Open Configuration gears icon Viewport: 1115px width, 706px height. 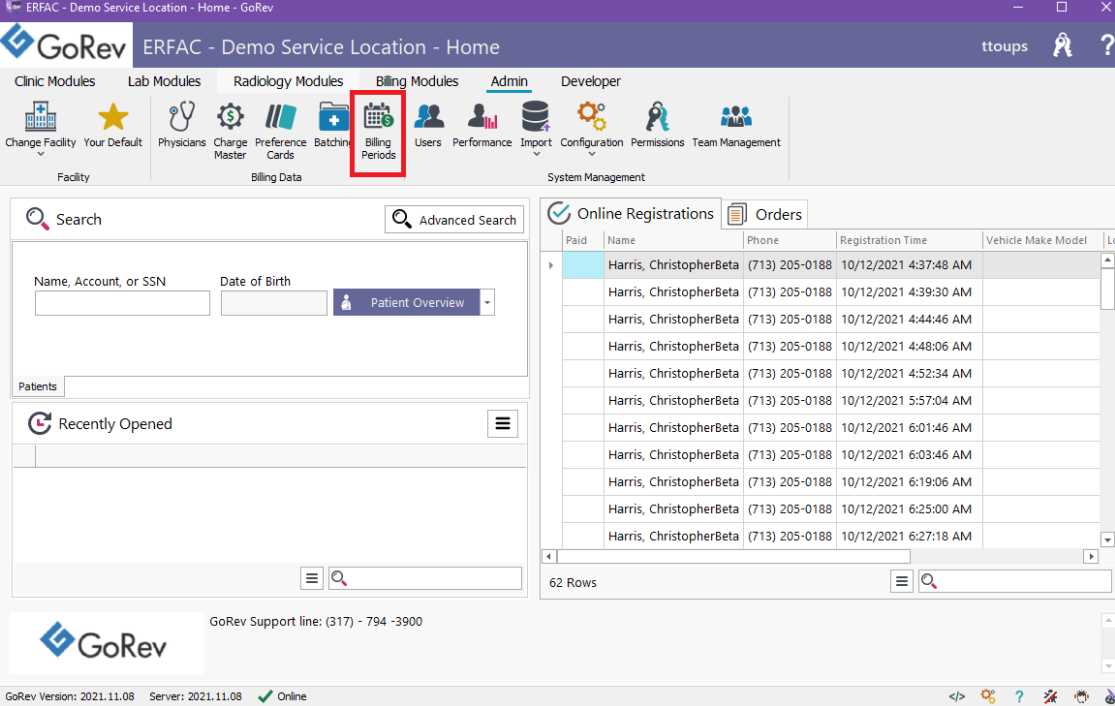tap(591, 116)
